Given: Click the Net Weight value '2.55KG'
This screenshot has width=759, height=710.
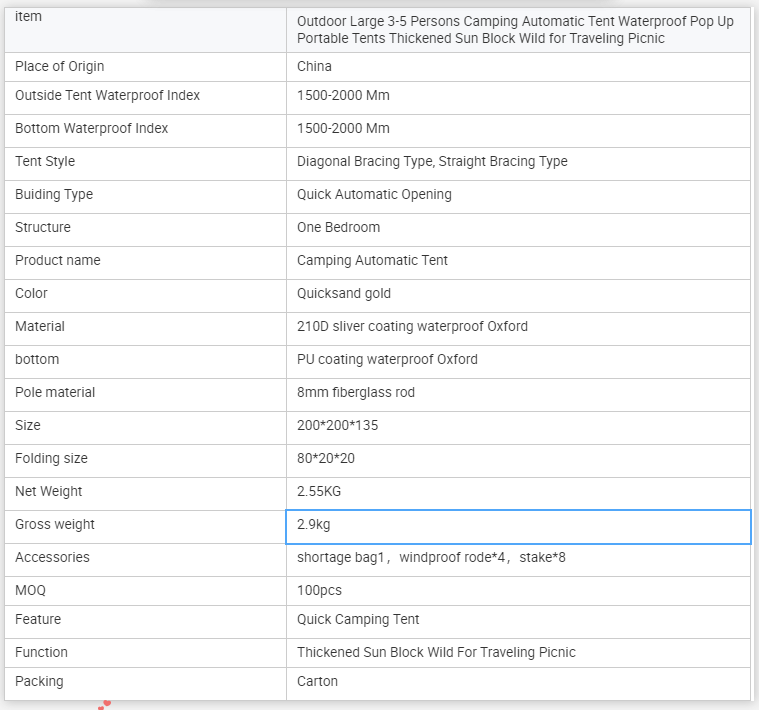Looking at the screenshot, I should coord(320,492).
